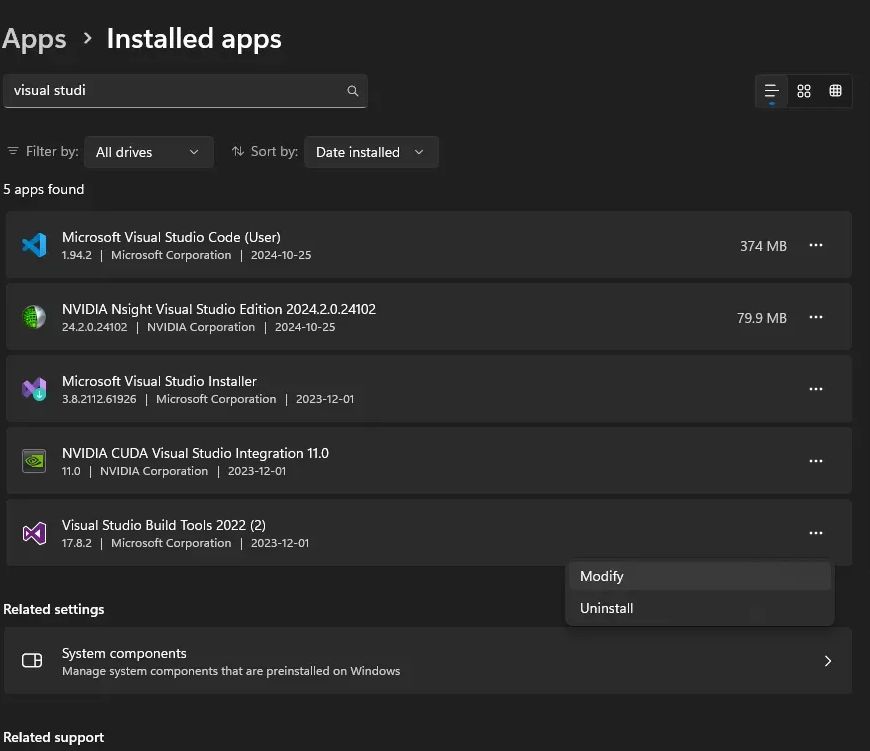The height and width of the screenshot is (751, 870).
Task: Open System components settings
Action: click(428, 661)
